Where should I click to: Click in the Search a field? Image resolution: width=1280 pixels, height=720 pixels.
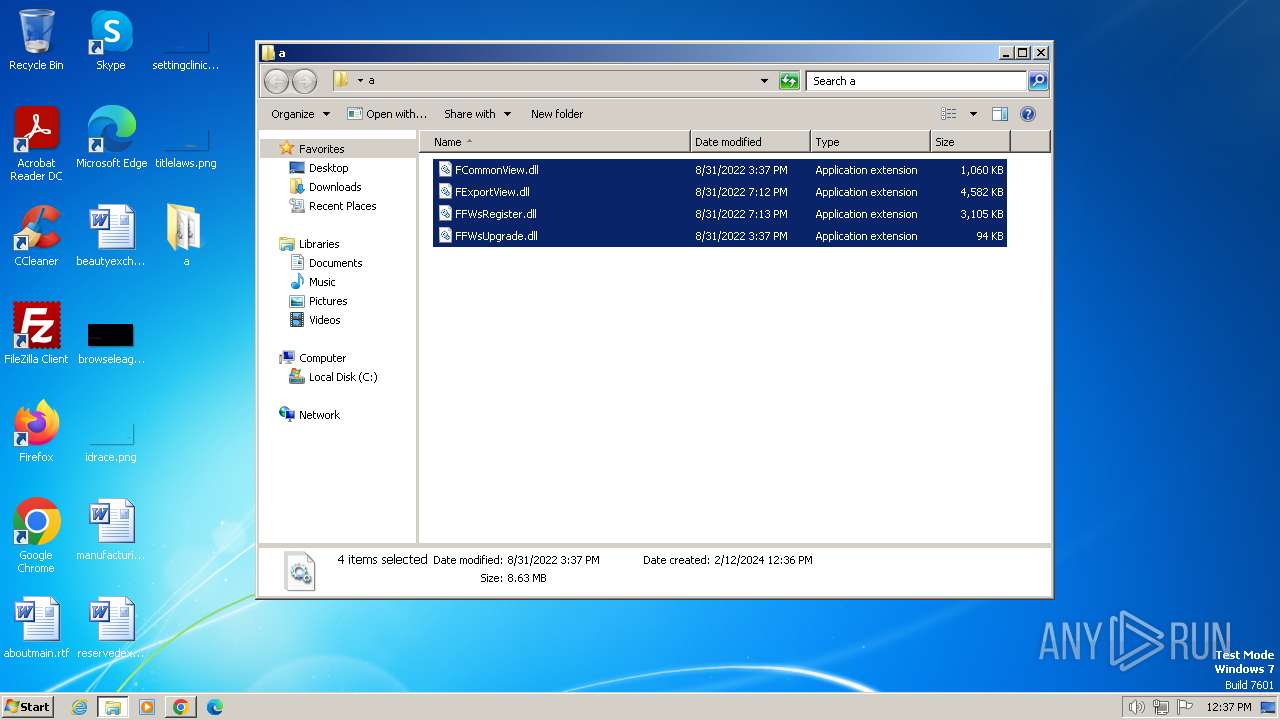click(916, 81)
